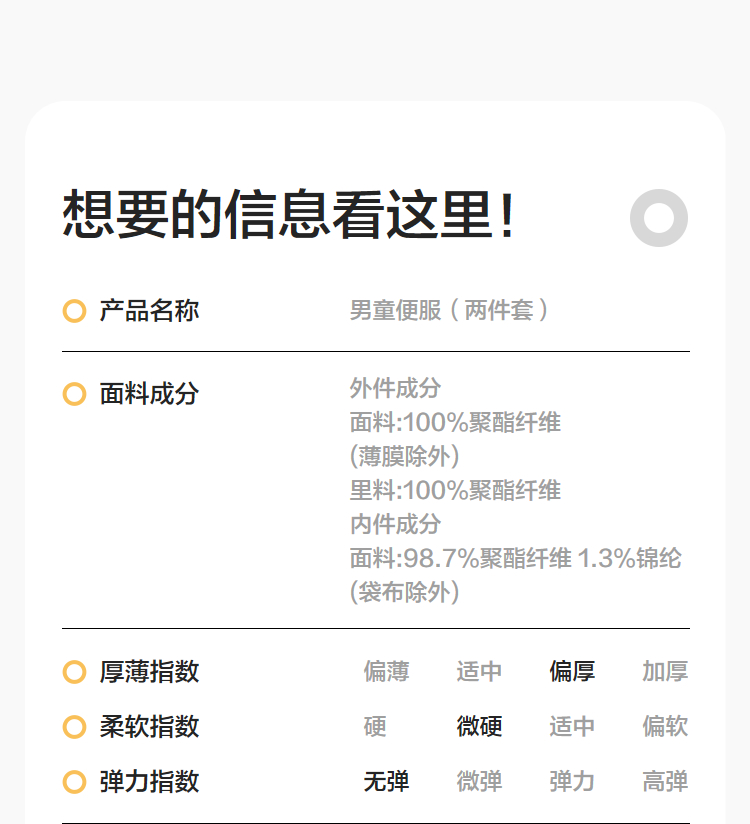This screenshot has height=824, width=750.
Task: Select the highlighted 无弹 option
Action: click(x=386, y=782)
